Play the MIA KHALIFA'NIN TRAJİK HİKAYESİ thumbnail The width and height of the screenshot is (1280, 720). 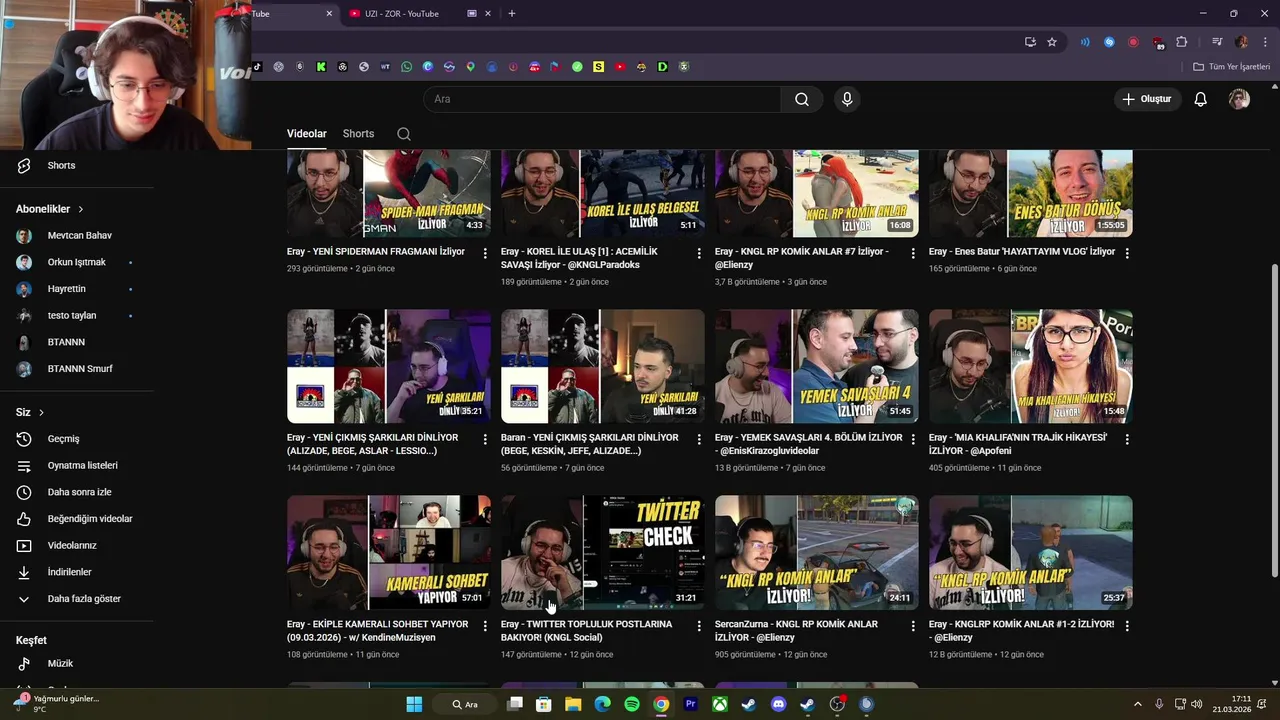click(1031, 366)
